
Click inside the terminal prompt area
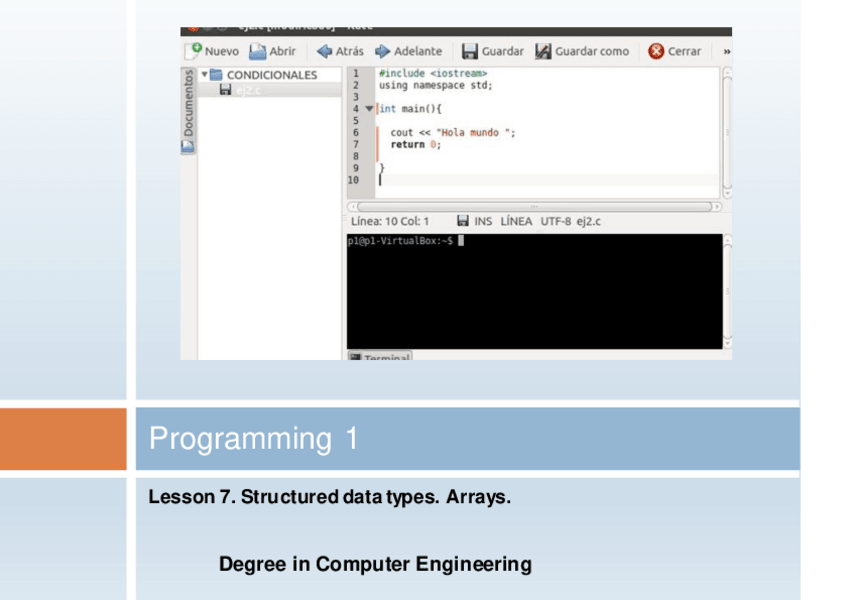534,291
